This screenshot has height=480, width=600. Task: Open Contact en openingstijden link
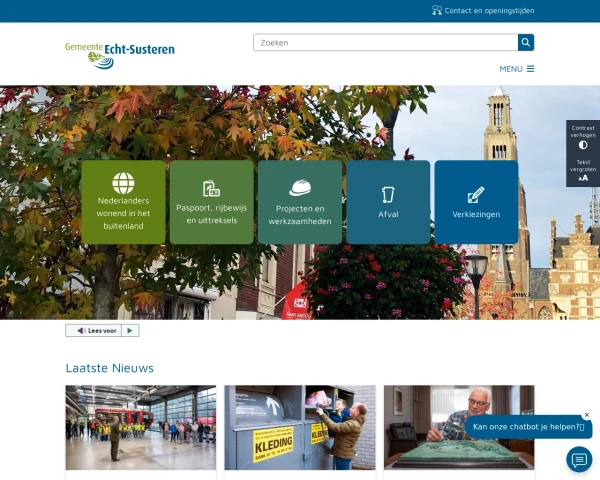(x=483, y=11)
